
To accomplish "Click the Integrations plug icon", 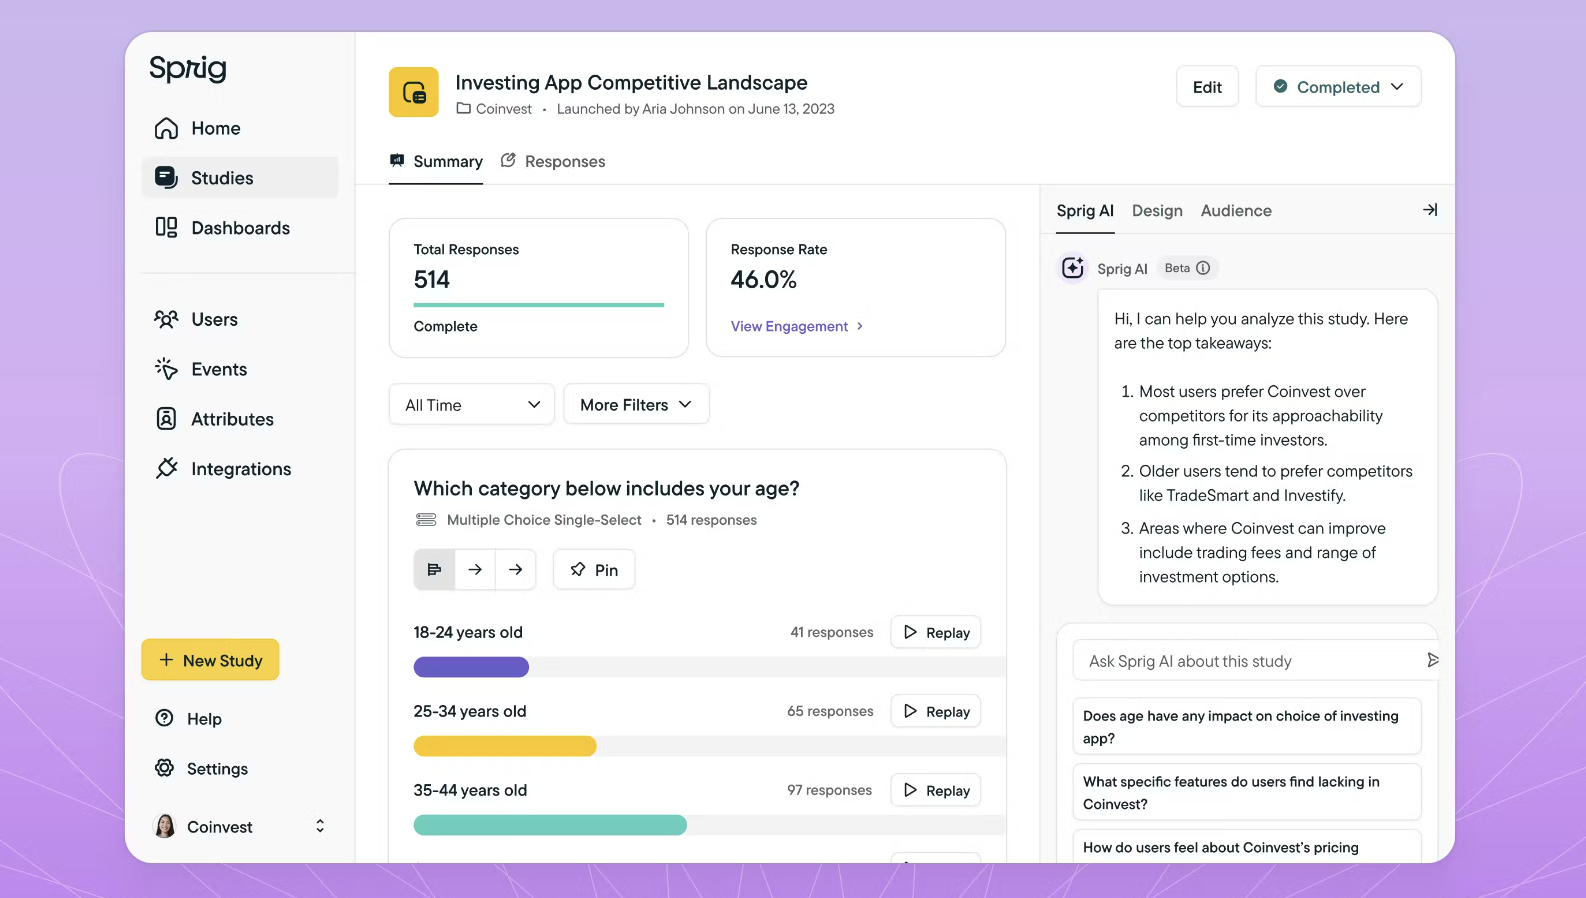I will (x=166, y=468).
